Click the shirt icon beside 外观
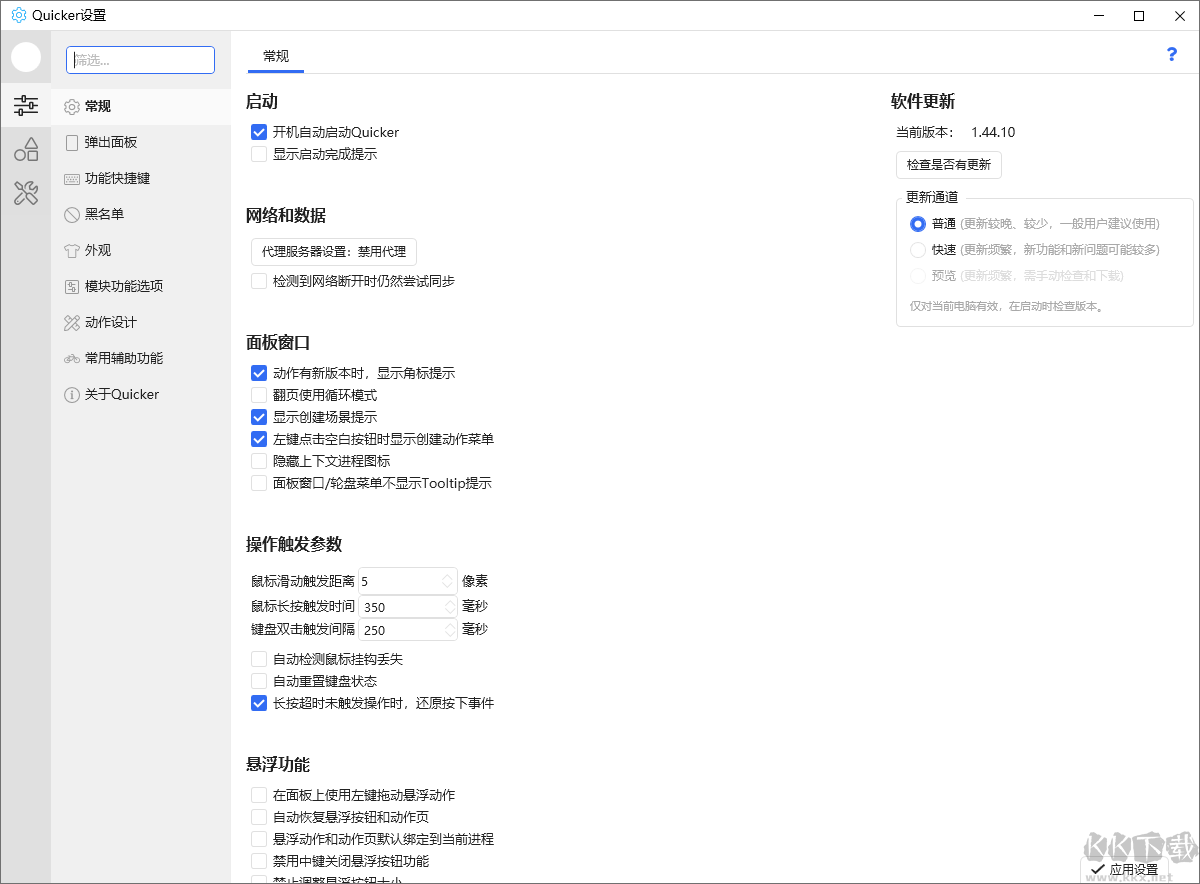 72,250
